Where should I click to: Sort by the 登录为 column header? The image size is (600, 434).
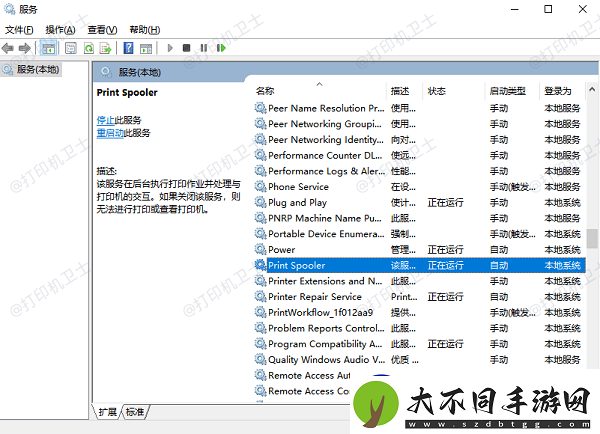point(558,91)
